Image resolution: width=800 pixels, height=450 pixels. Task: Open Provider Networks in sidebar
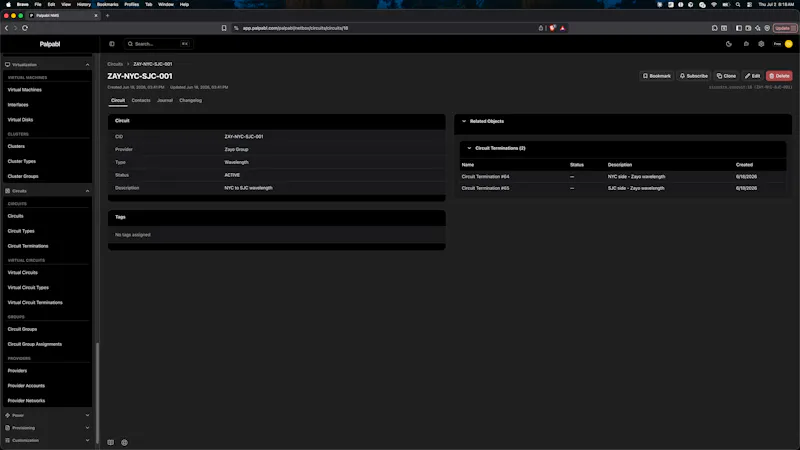tap(27, 401)
